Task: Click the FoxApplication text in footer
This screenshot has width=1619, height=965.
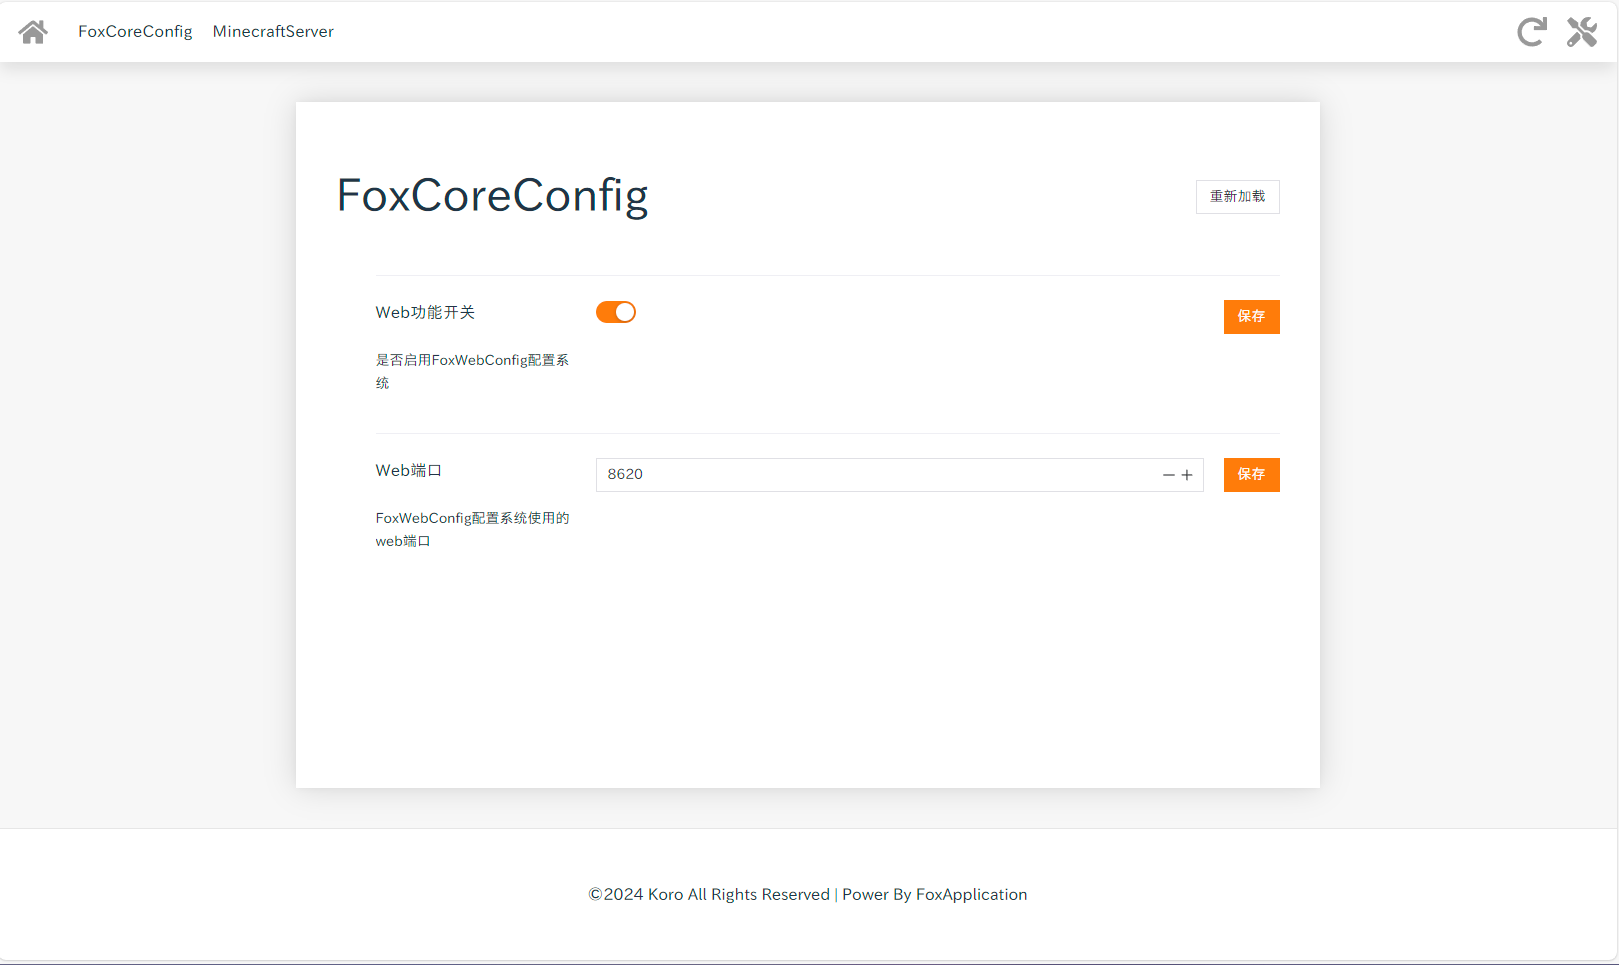Action: (971, 894)
